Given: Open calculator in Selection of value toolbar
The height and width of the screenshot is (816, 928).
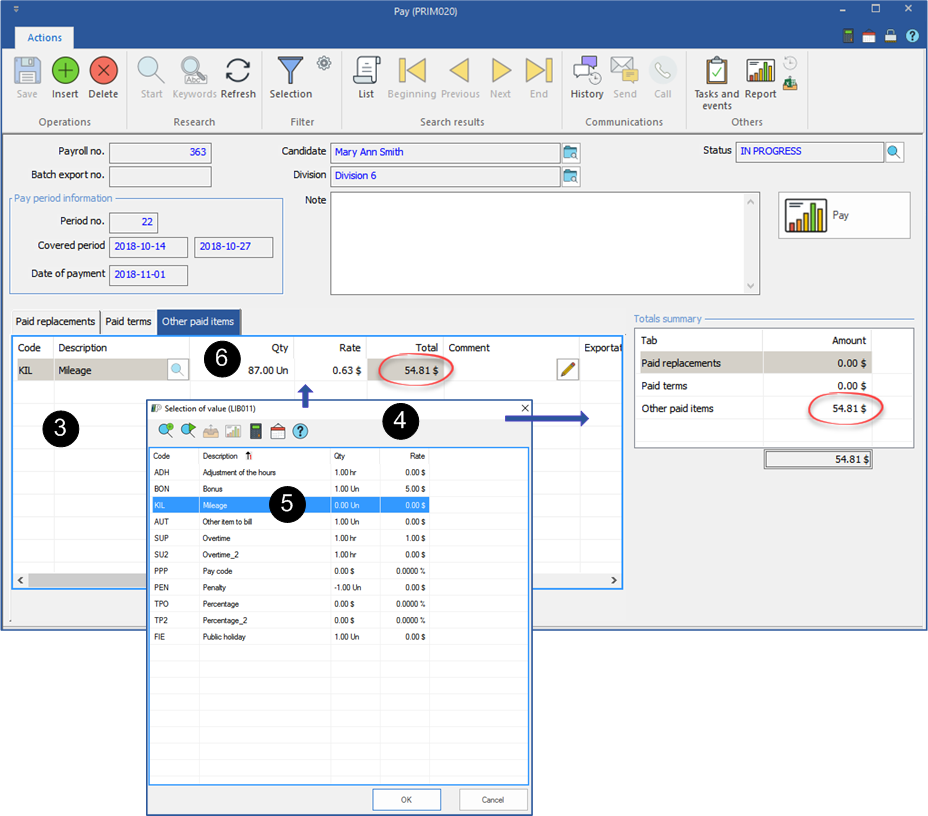Looking at the screenshot, I should 256,431.
